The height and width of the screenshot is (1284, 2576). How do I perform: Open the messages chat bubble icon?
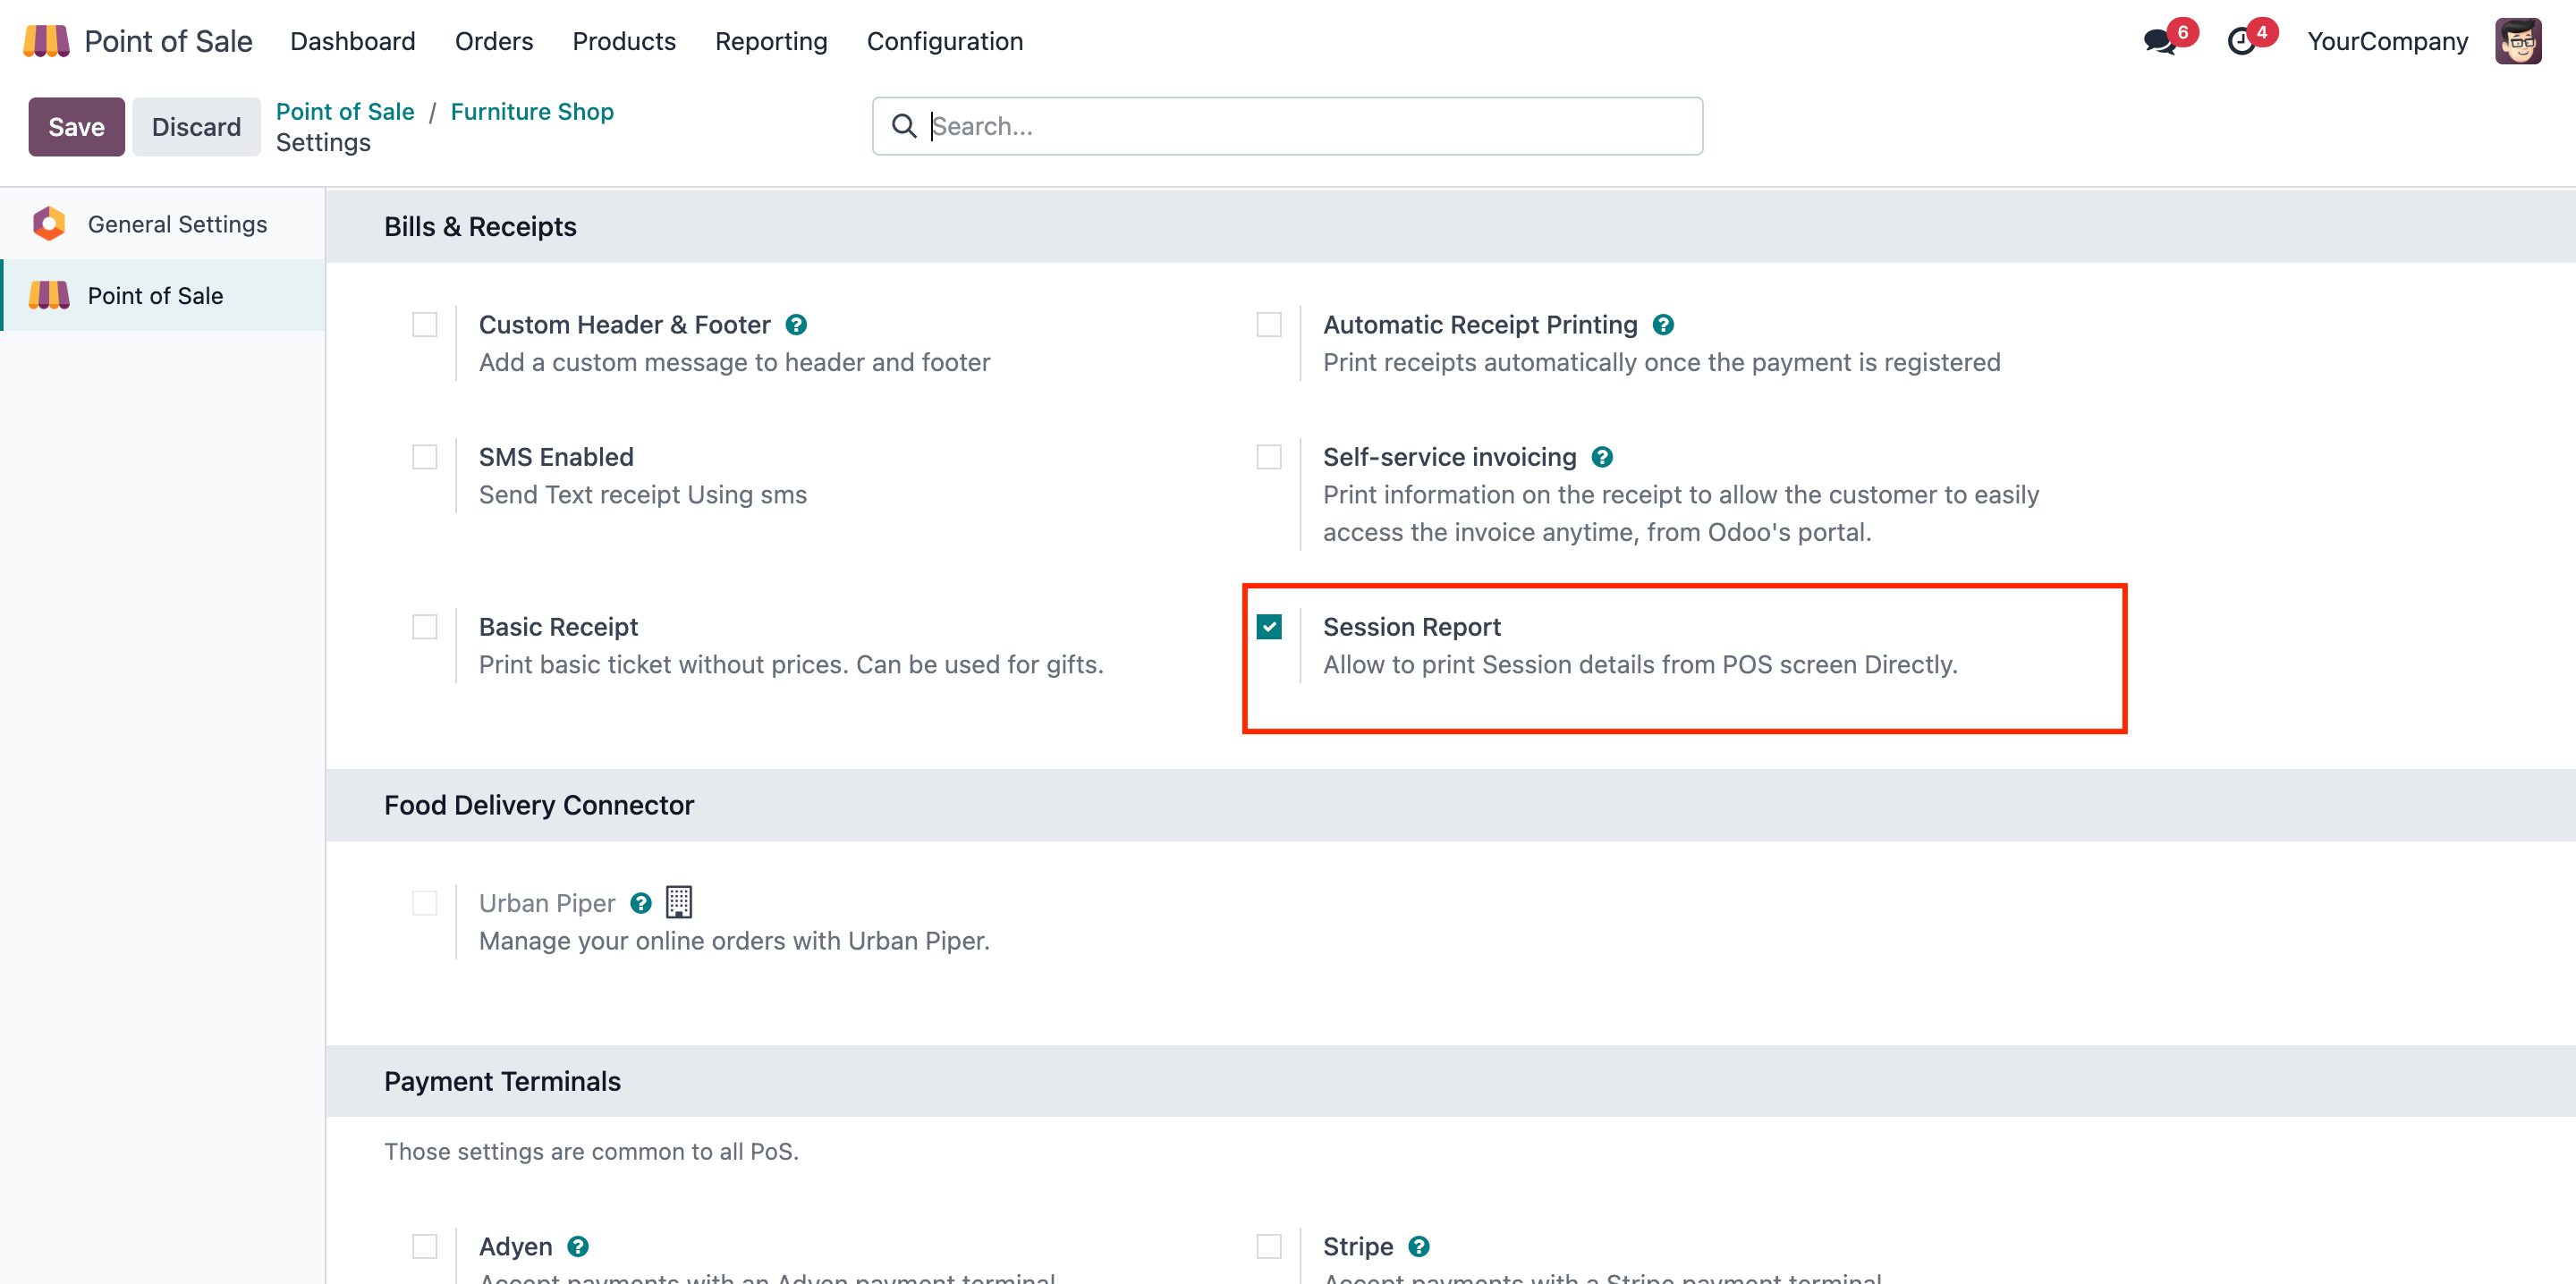click(x=2159, y=42)
